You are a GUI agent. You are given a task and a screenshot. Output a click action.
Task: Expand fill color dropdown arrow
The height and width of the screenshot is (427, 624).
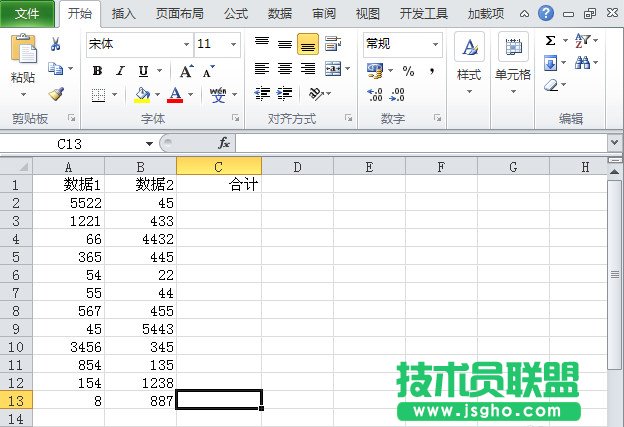pos(157,95)
